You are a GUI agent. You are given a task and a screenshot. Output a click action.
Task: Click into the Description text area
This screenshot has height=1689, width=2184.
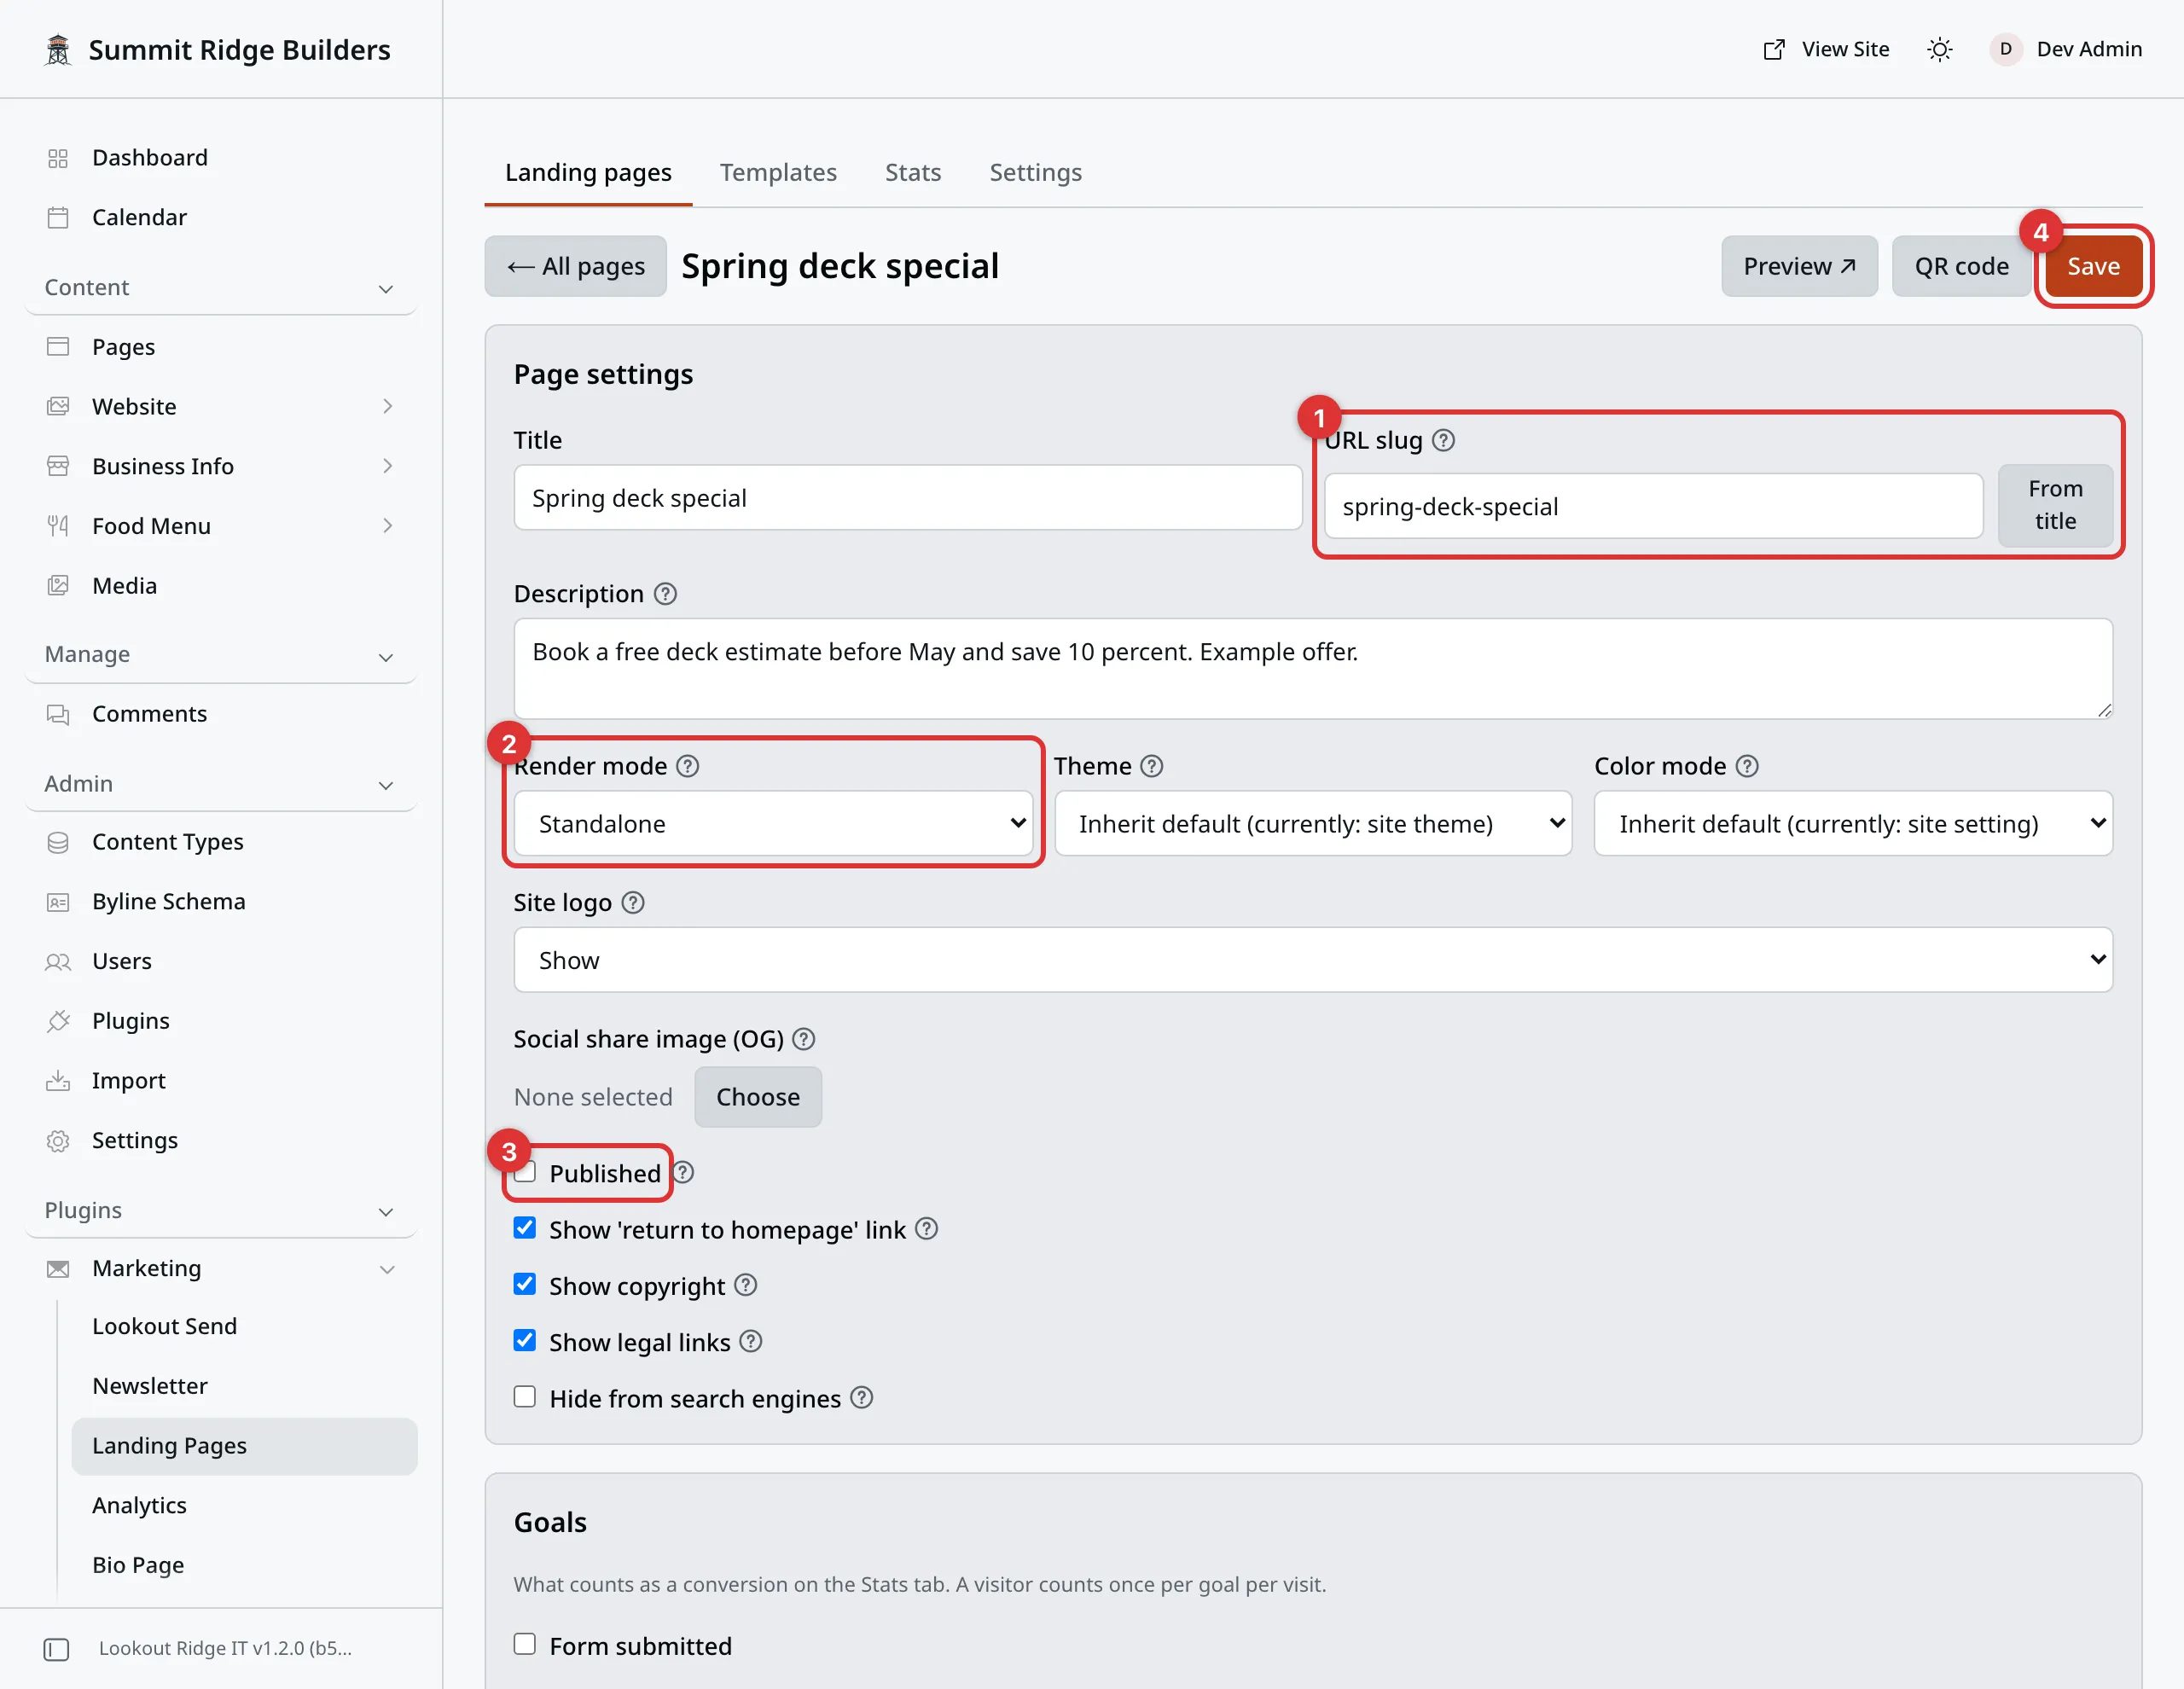(1313, 668)
